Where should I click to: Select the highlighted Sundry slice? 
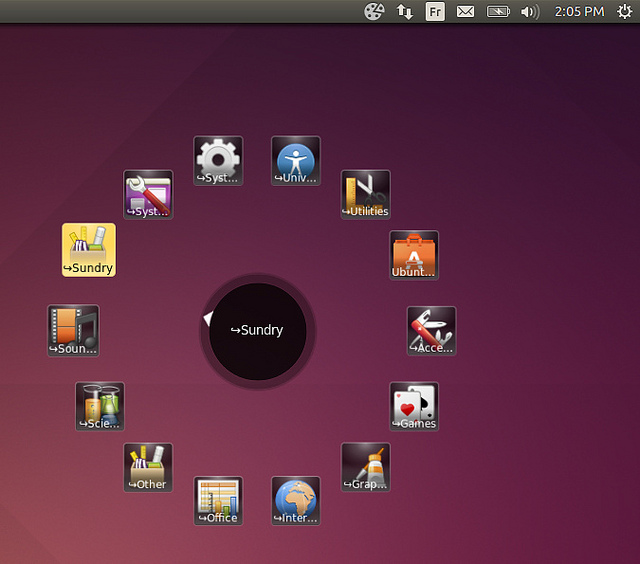(x=89, y=250)
